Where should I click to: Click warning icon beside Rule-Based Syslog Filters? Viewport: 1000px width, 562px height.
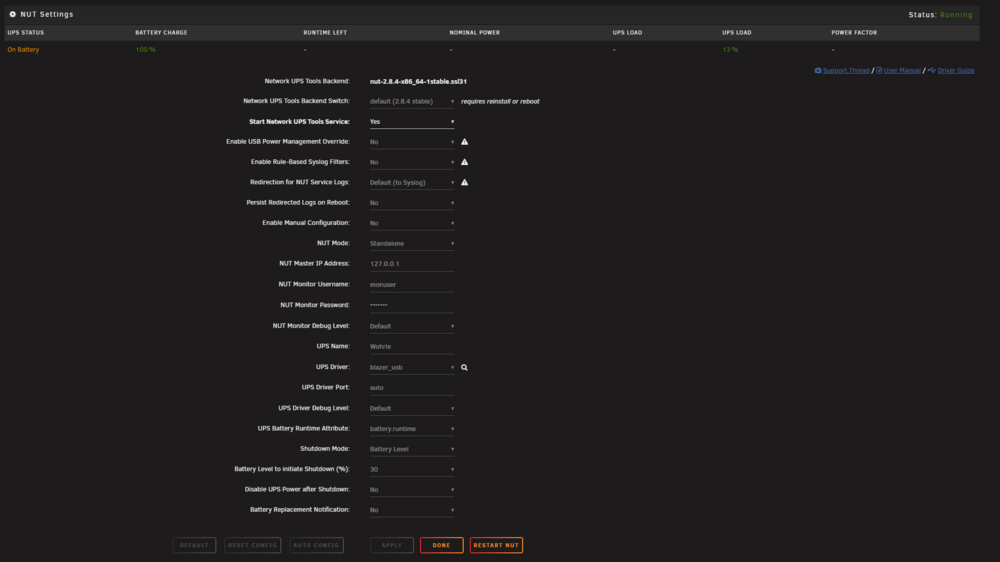(464, 162)
